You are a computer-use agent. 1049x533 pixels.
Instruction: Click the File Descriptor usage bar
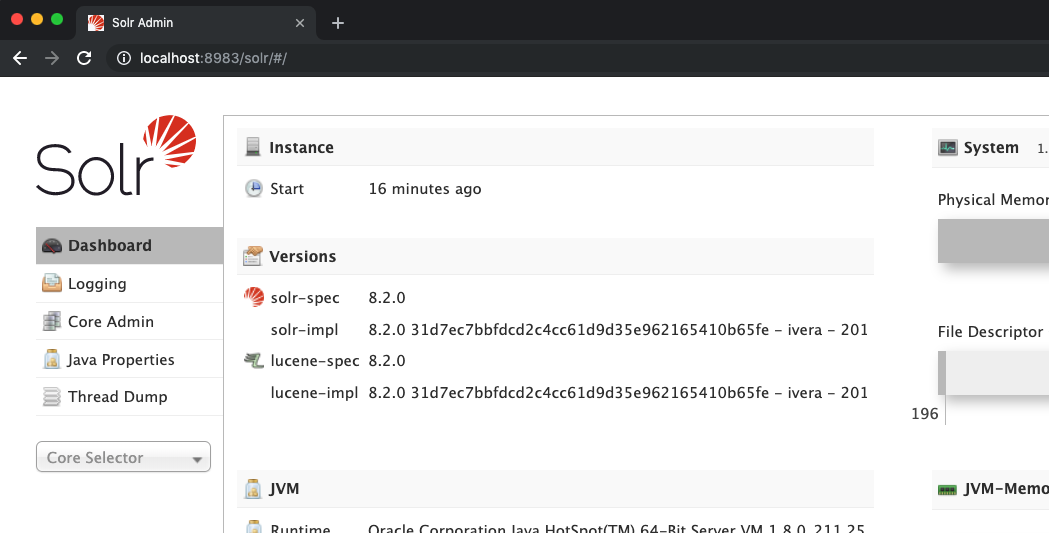(x=996, y=372)
